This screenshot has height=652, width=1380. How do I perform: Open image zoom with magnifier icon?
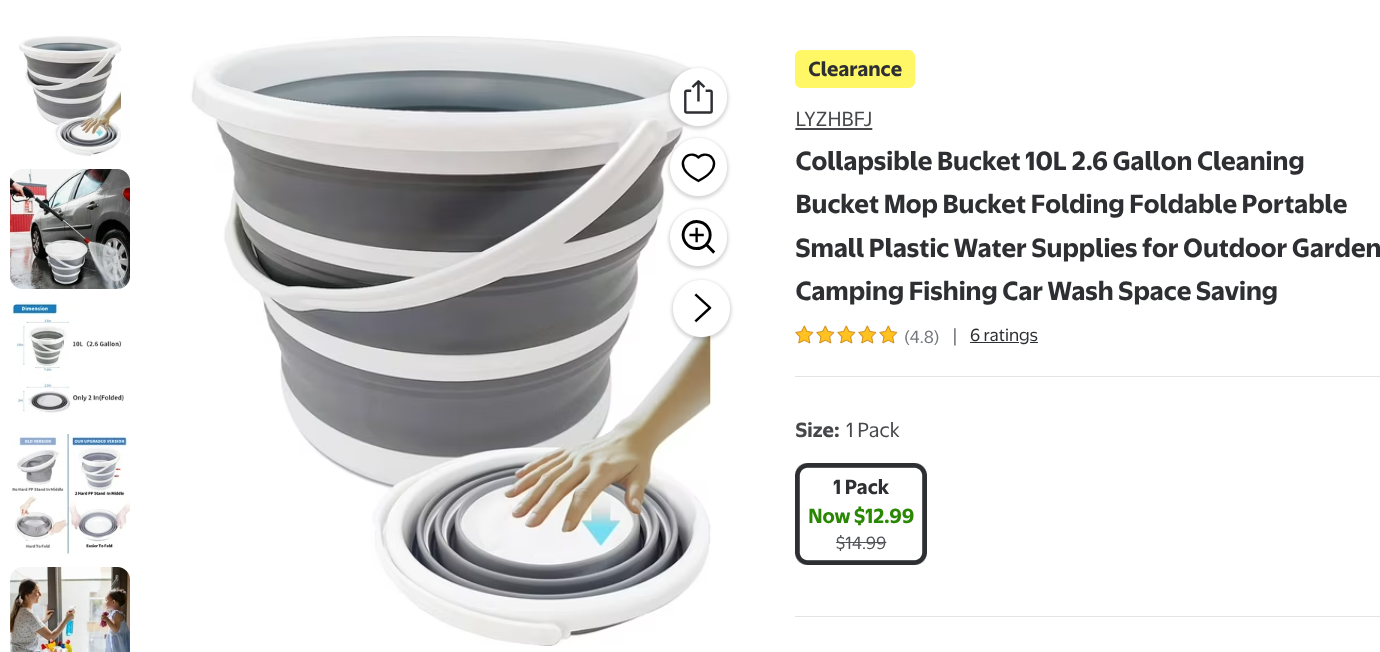click(698, 238)
